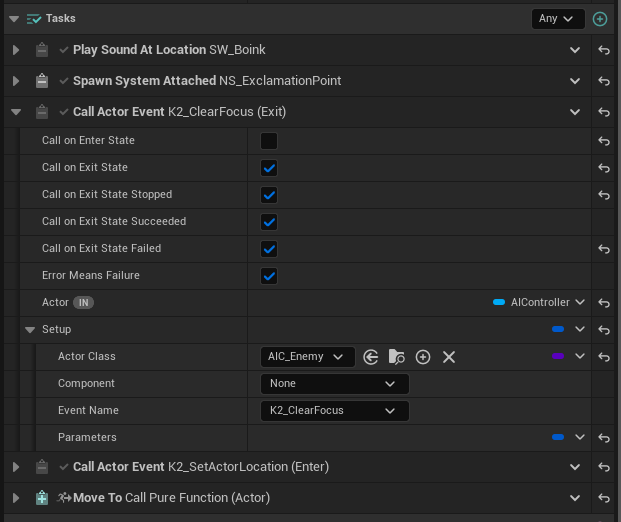The width and height of the screenshot is (621, 522).
Task: Reset the K2_ClearFocus task row
Action: click(x=604, y=112)
